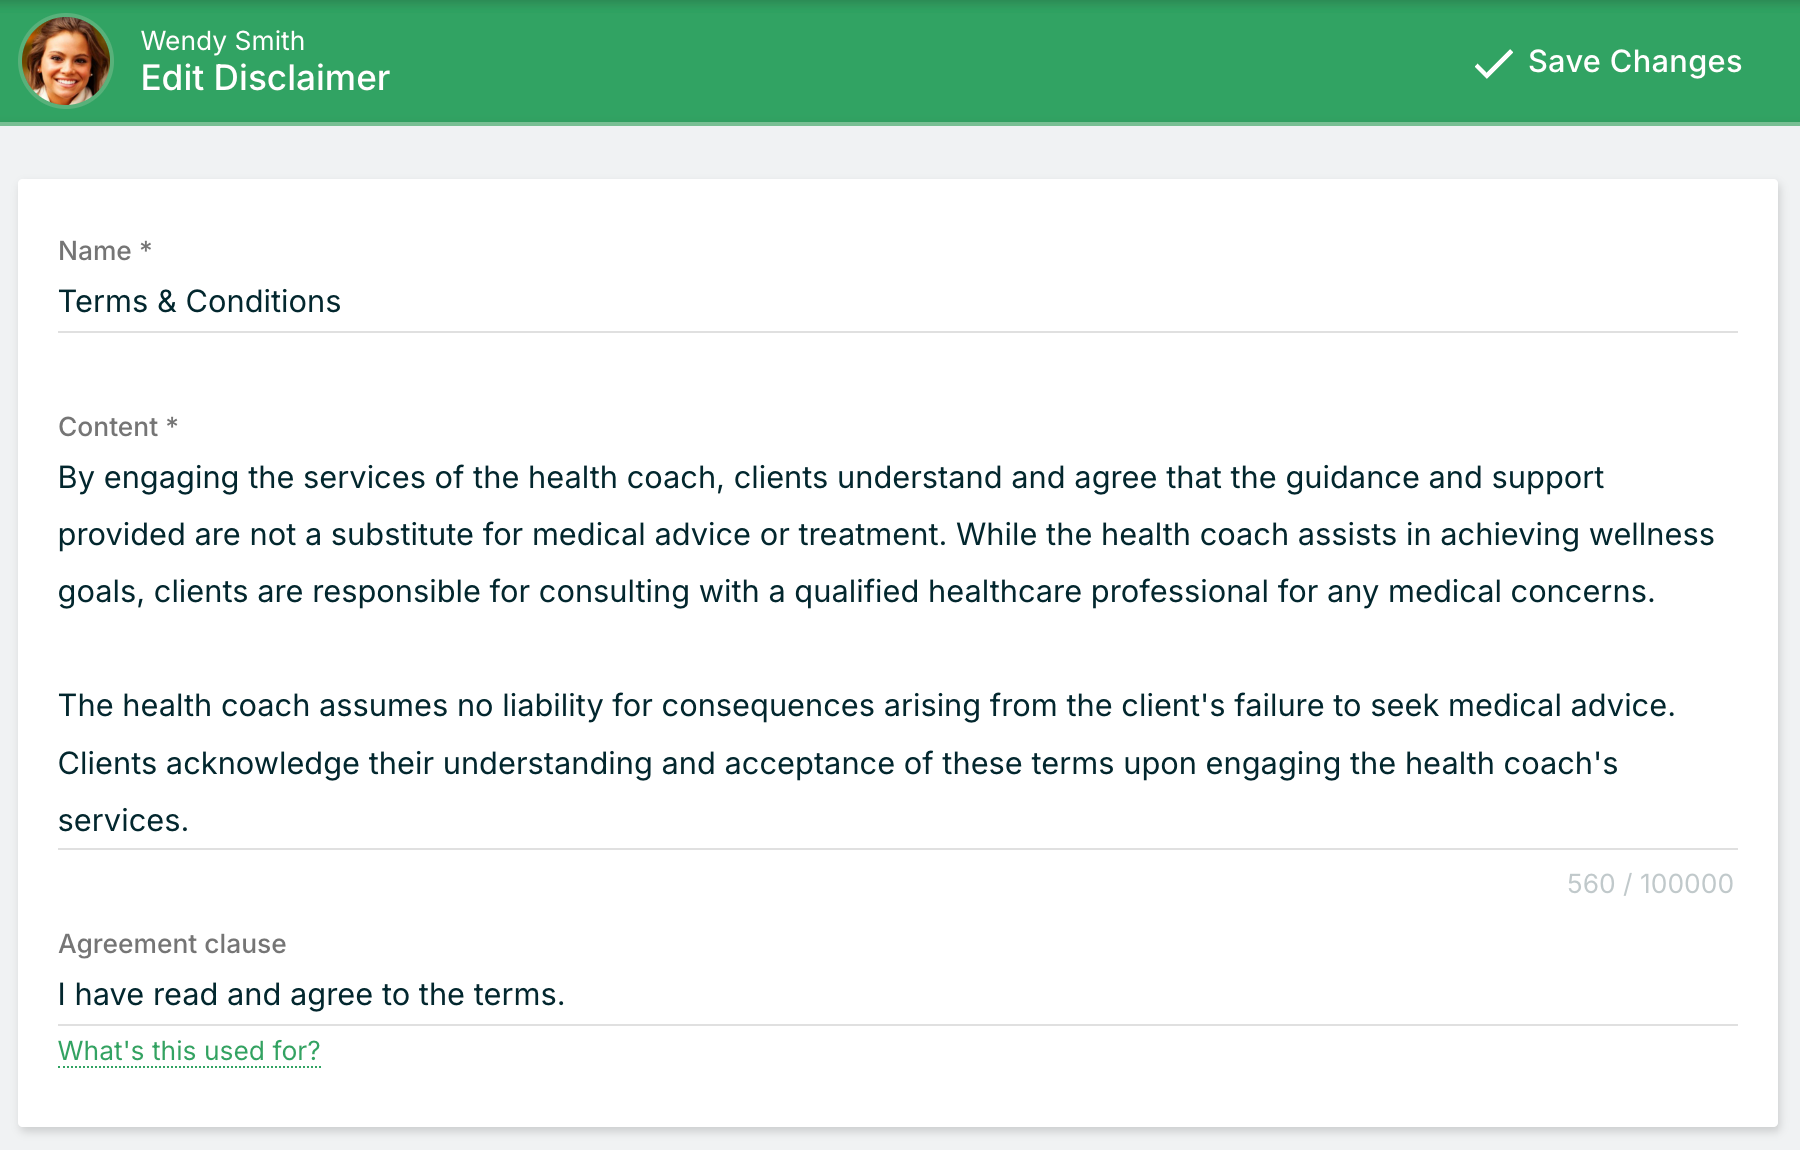Screen dimensions: 1800x1150
Task: Place cursor in the Content's first line
Action: pos(830,477)
